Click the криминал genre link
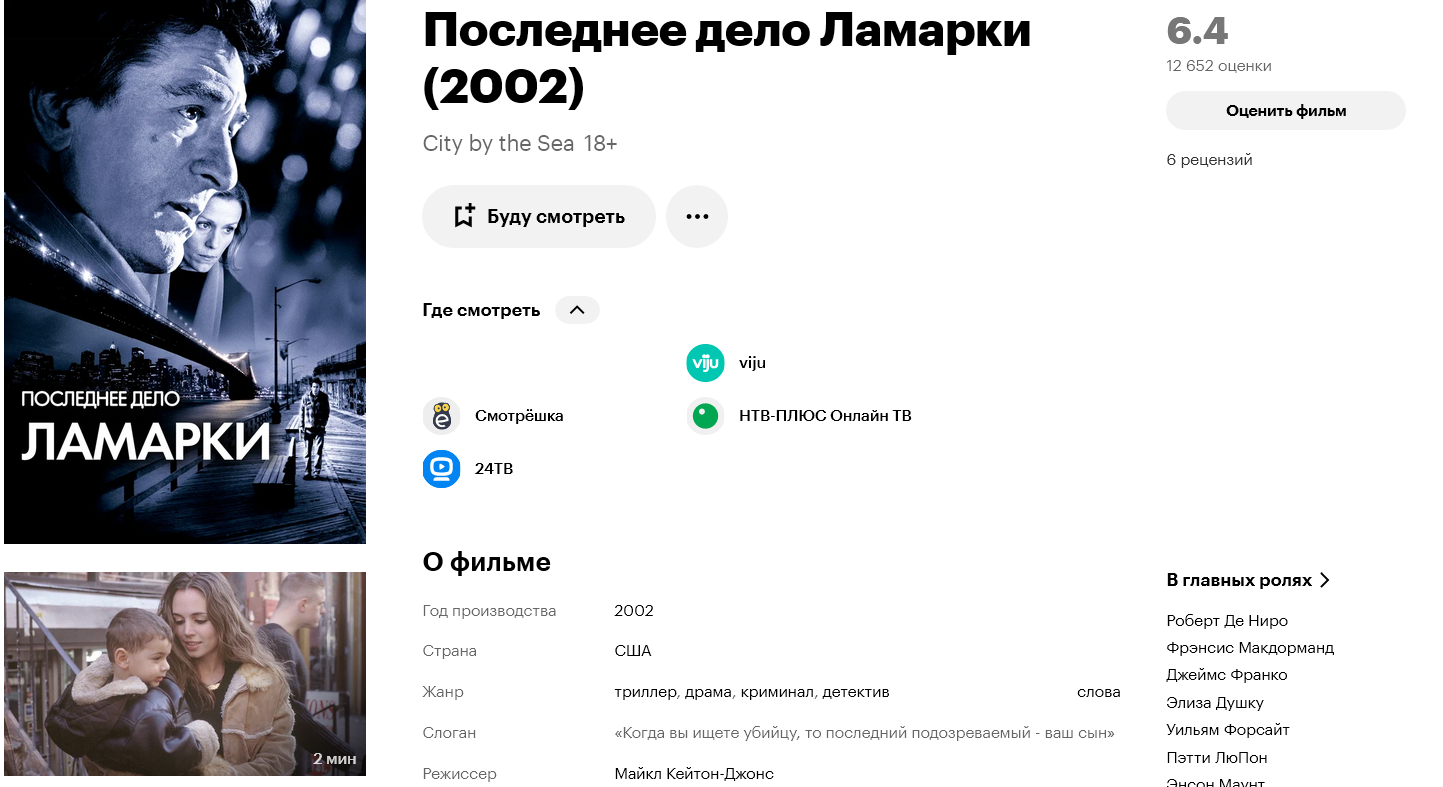This screenshot has width=1443, height=787. (x=776, y=692)
